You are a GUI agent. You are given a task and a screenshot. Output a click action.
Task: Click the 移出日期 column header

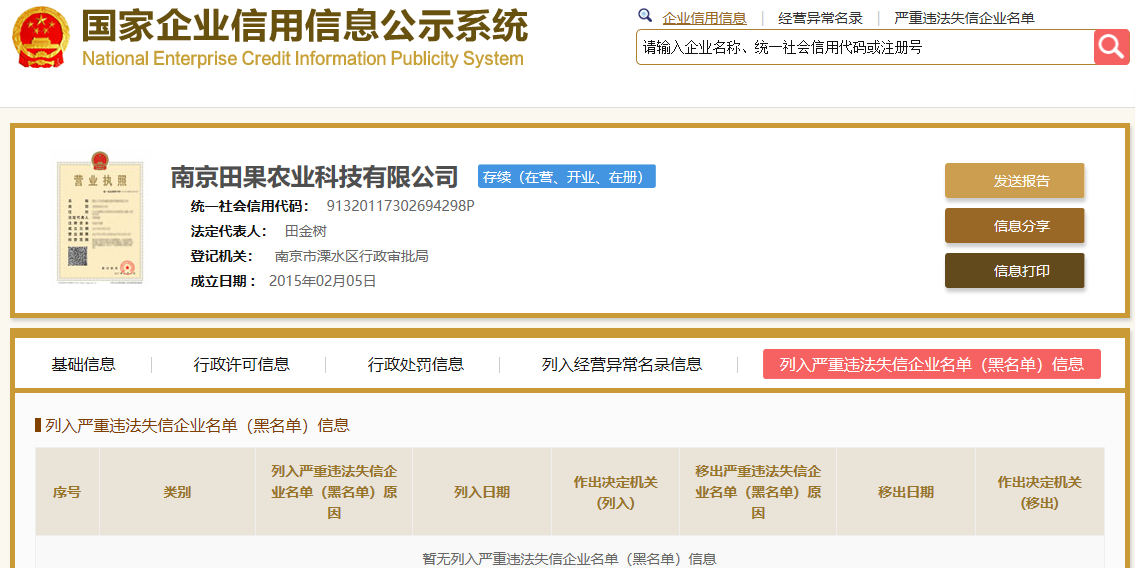pos(906,492)
